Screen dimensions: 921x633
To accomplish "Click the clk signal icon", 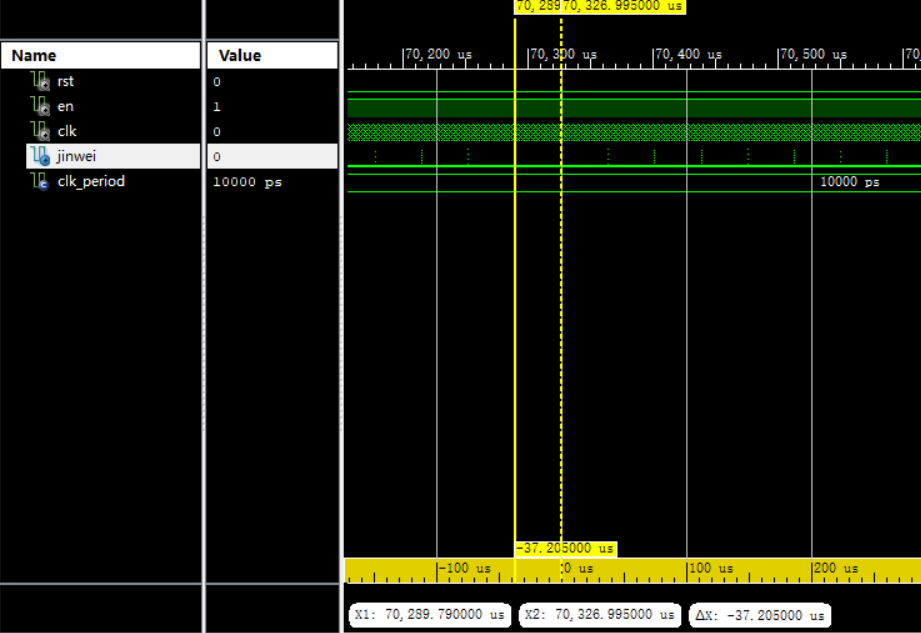I will pos(40,131).
